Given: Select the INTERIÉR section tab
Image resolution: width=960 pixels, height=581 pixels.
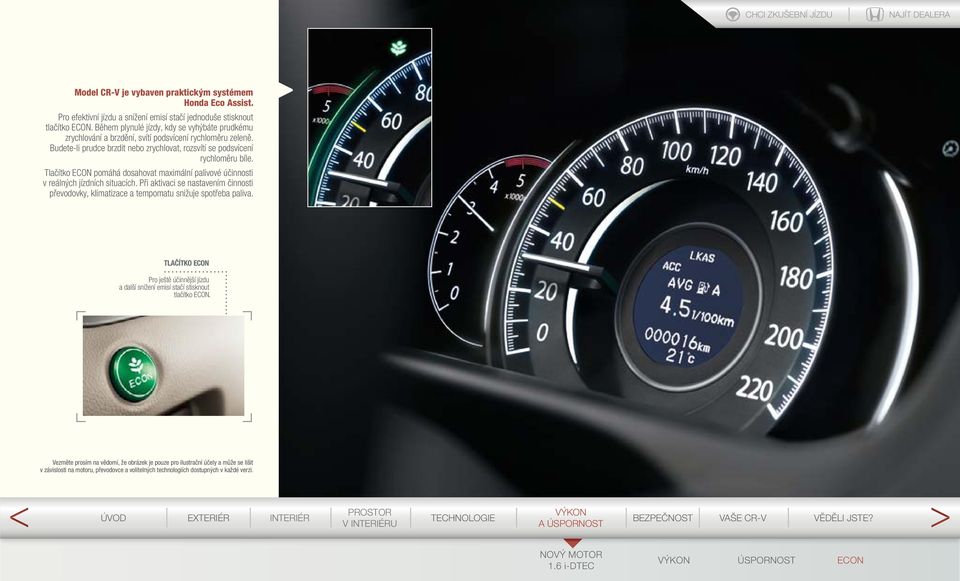Looking at the screenshot, I should 290,518.
